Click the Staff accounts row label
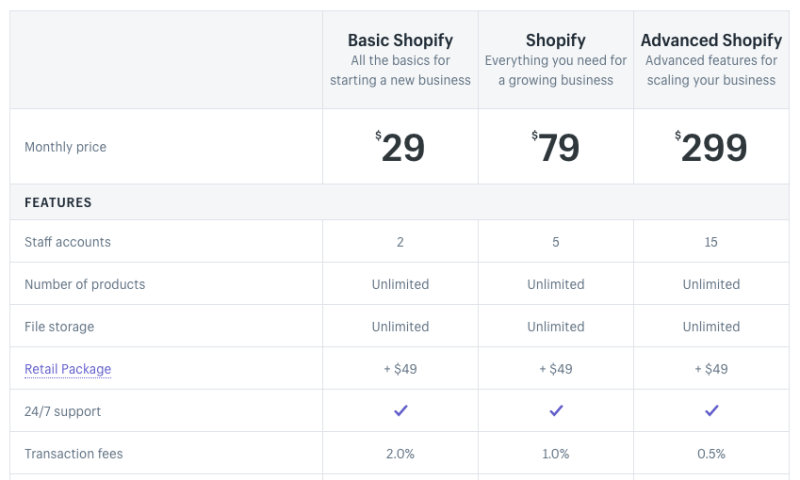The height and width of the screenshot is (480, 800). [x=68, y=242]
